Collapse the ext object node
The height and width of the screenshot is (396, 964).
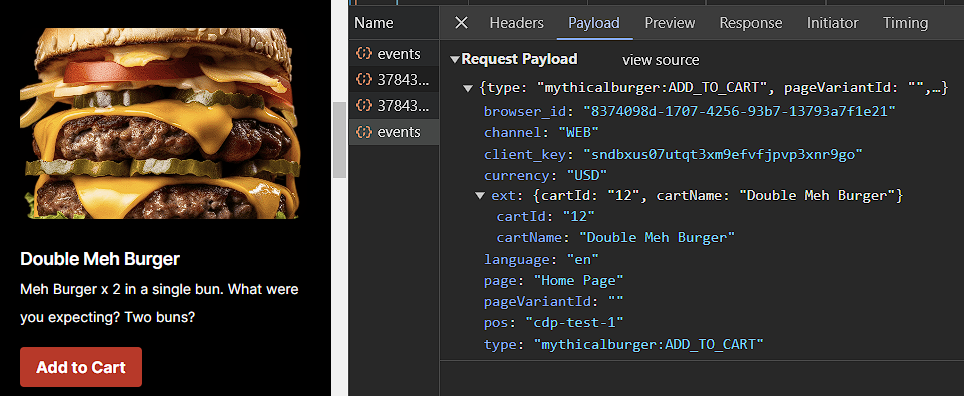480,196
